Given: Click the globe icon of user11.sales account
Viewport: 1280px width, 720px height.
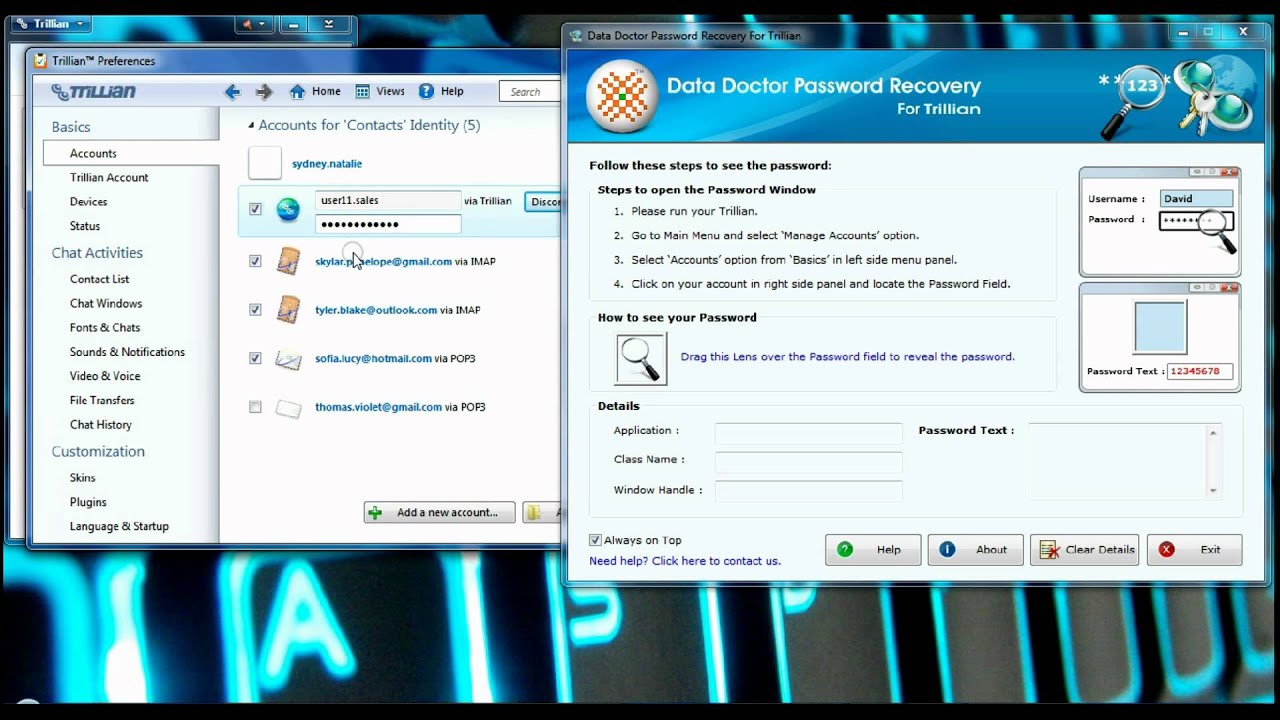Looking at the screenshot, I should click(288, 209).
